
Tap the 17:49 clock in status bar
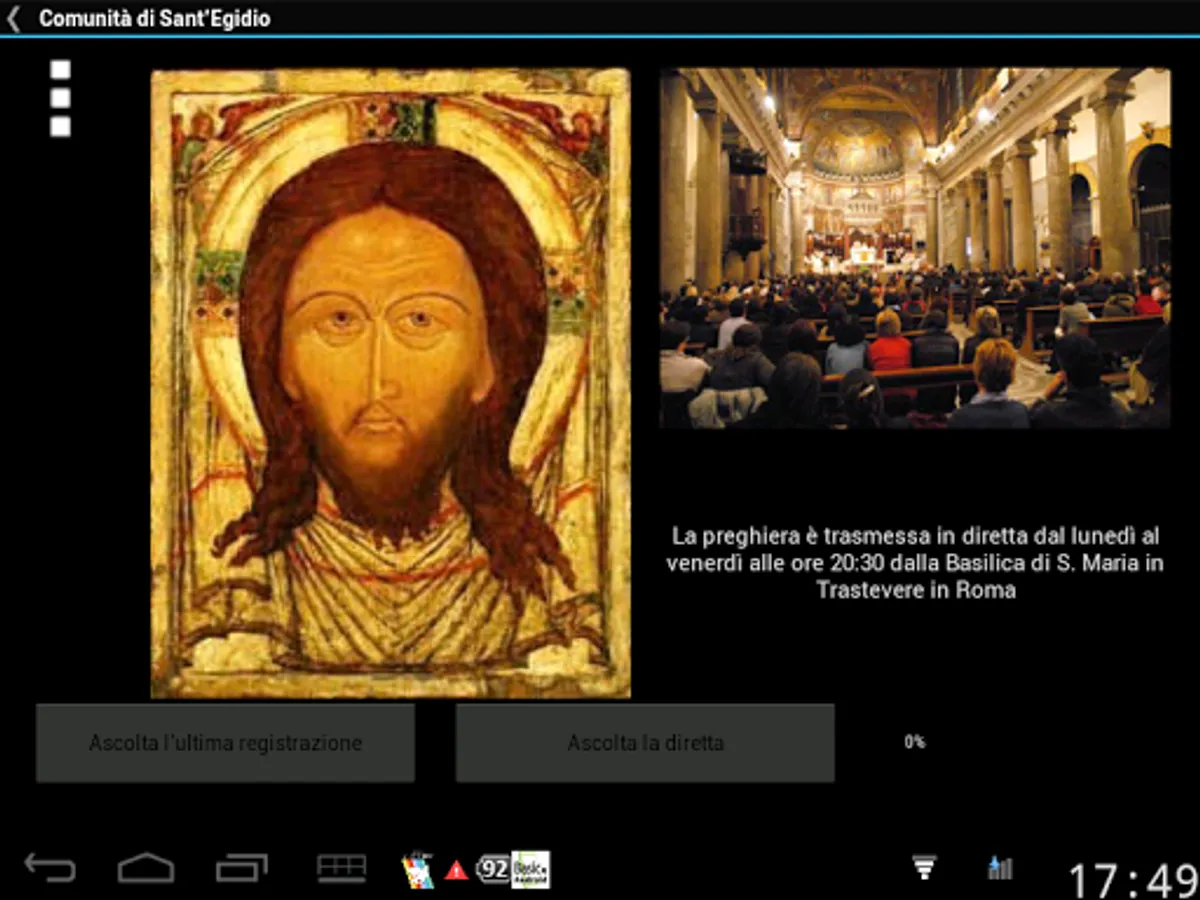[x=1133, y=880]
